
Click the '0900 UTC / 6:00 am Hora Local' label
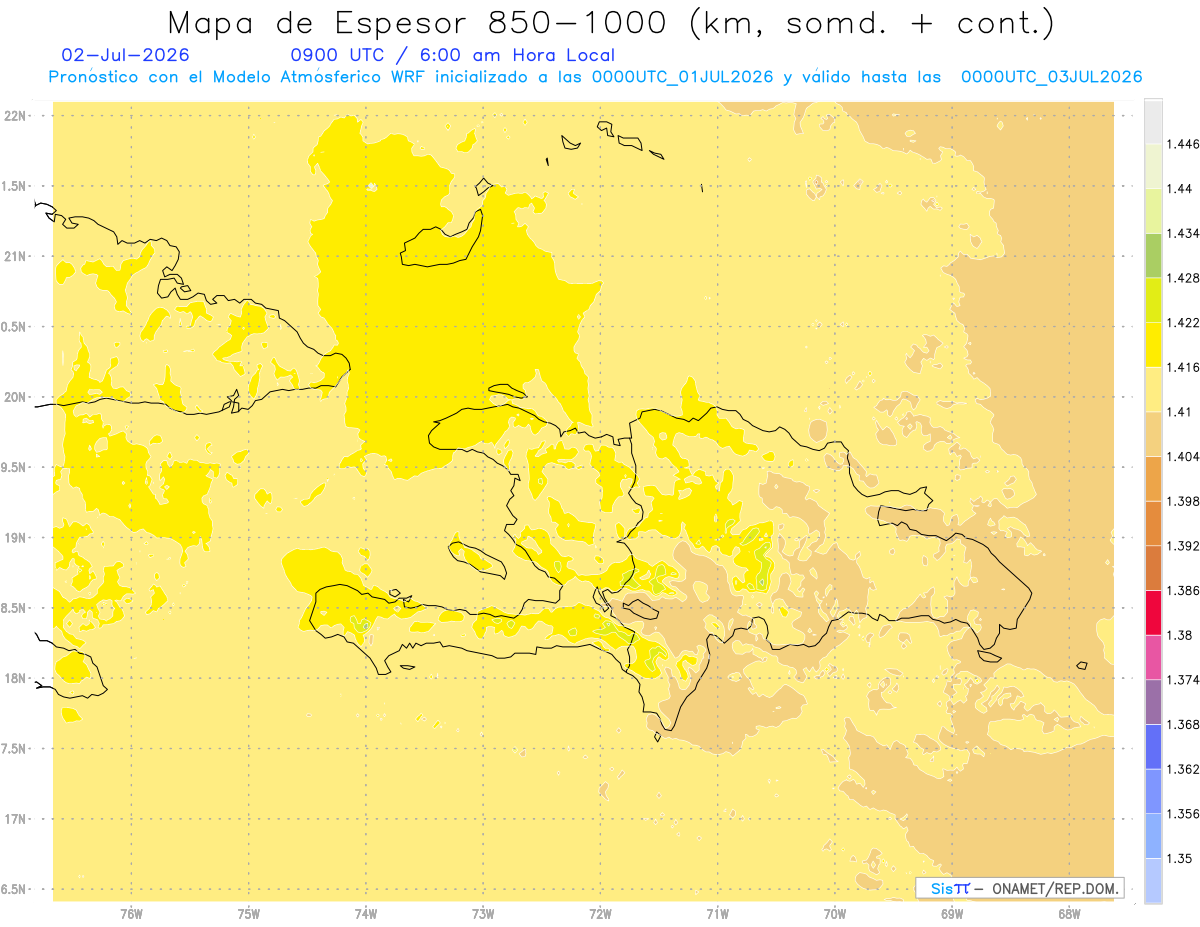(x=452, y=55)
